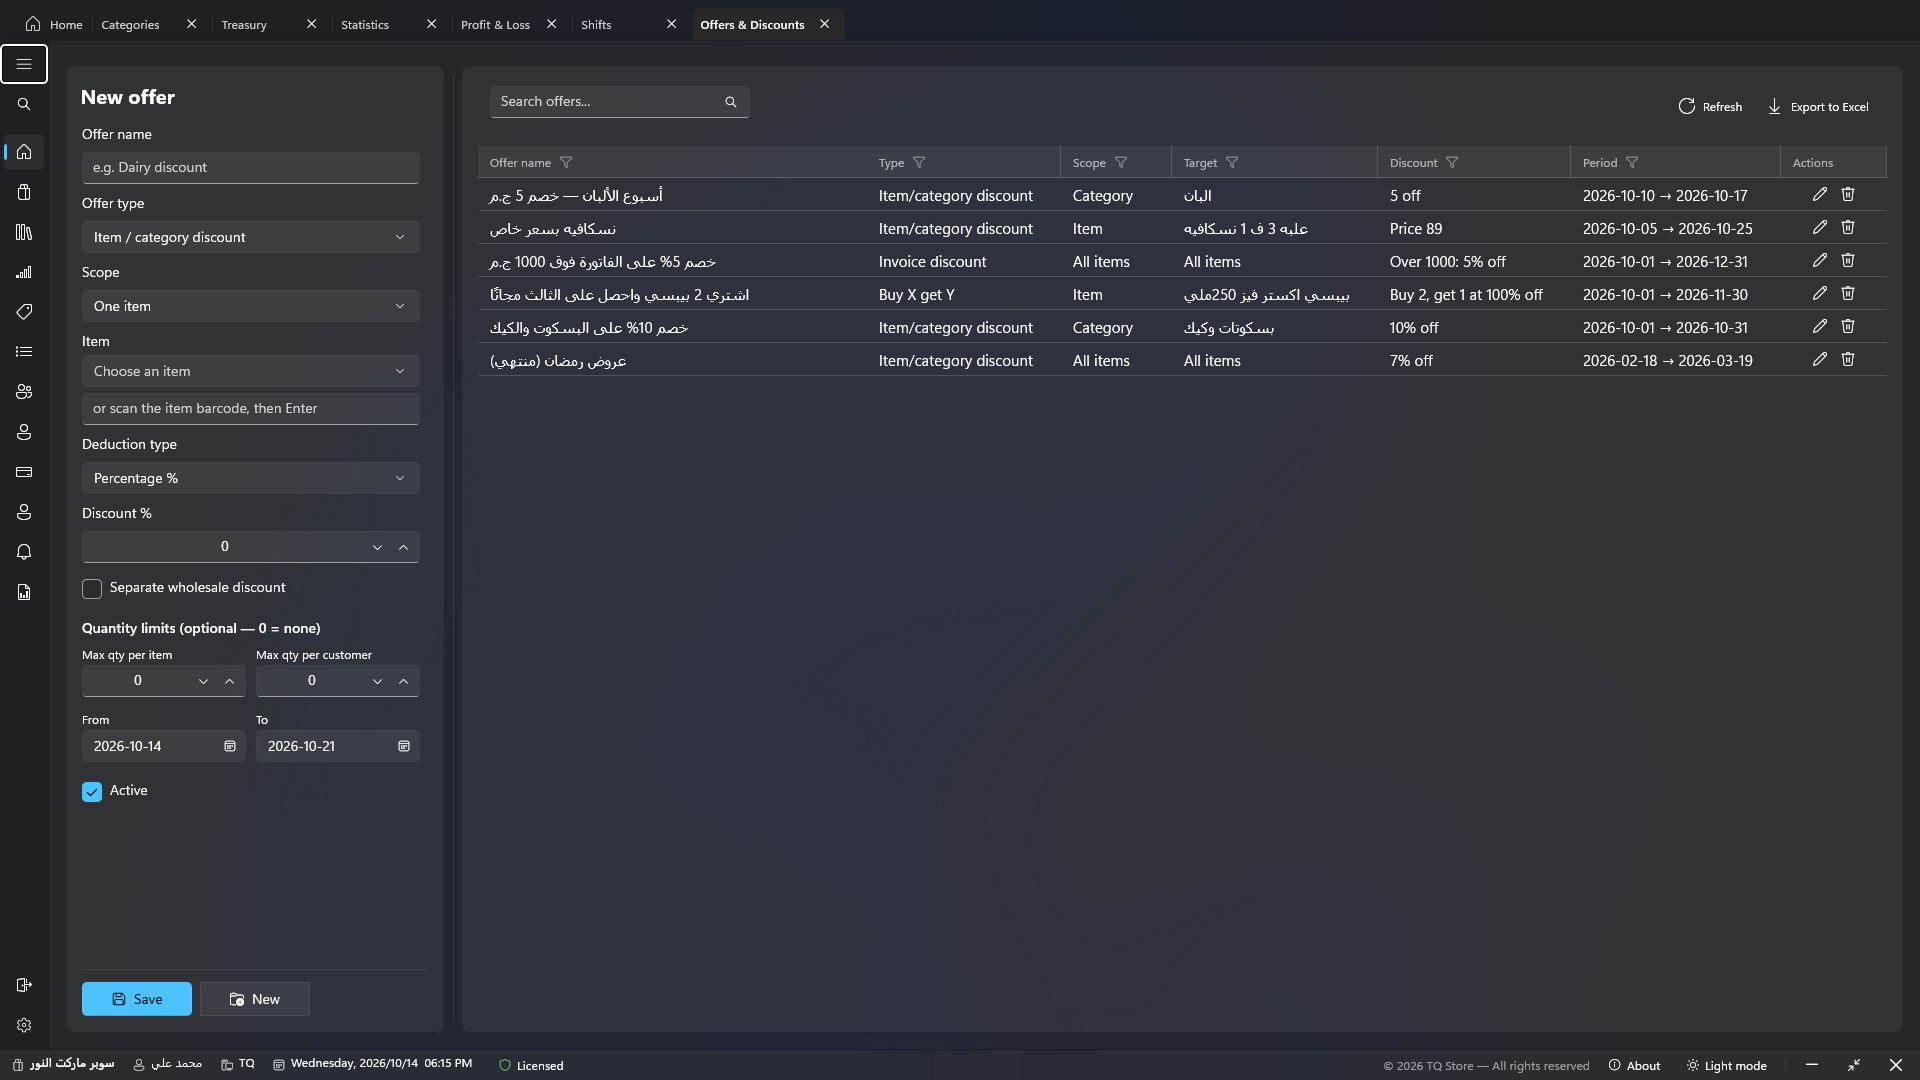Expand the Scope dropdown

click(251, 307)
